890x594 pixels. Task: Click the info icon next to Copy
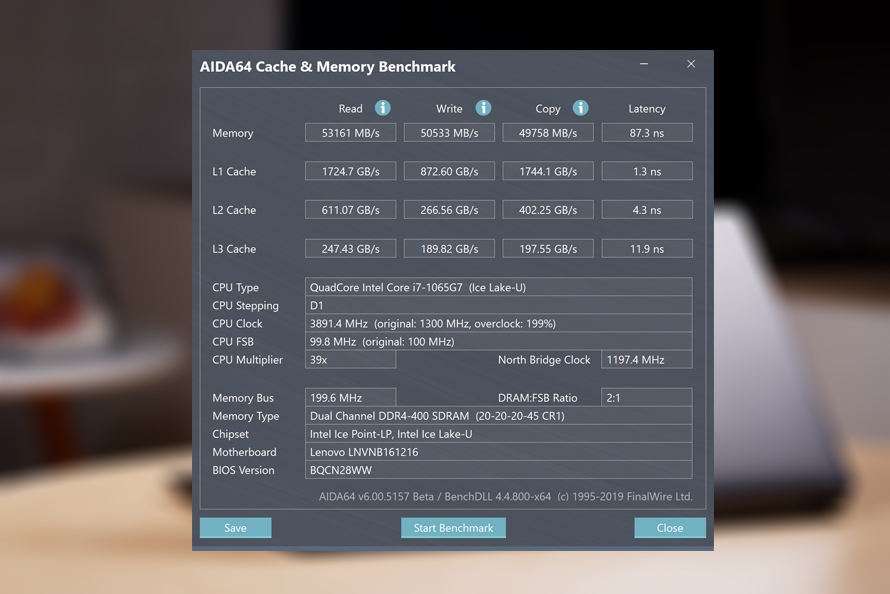580,108
